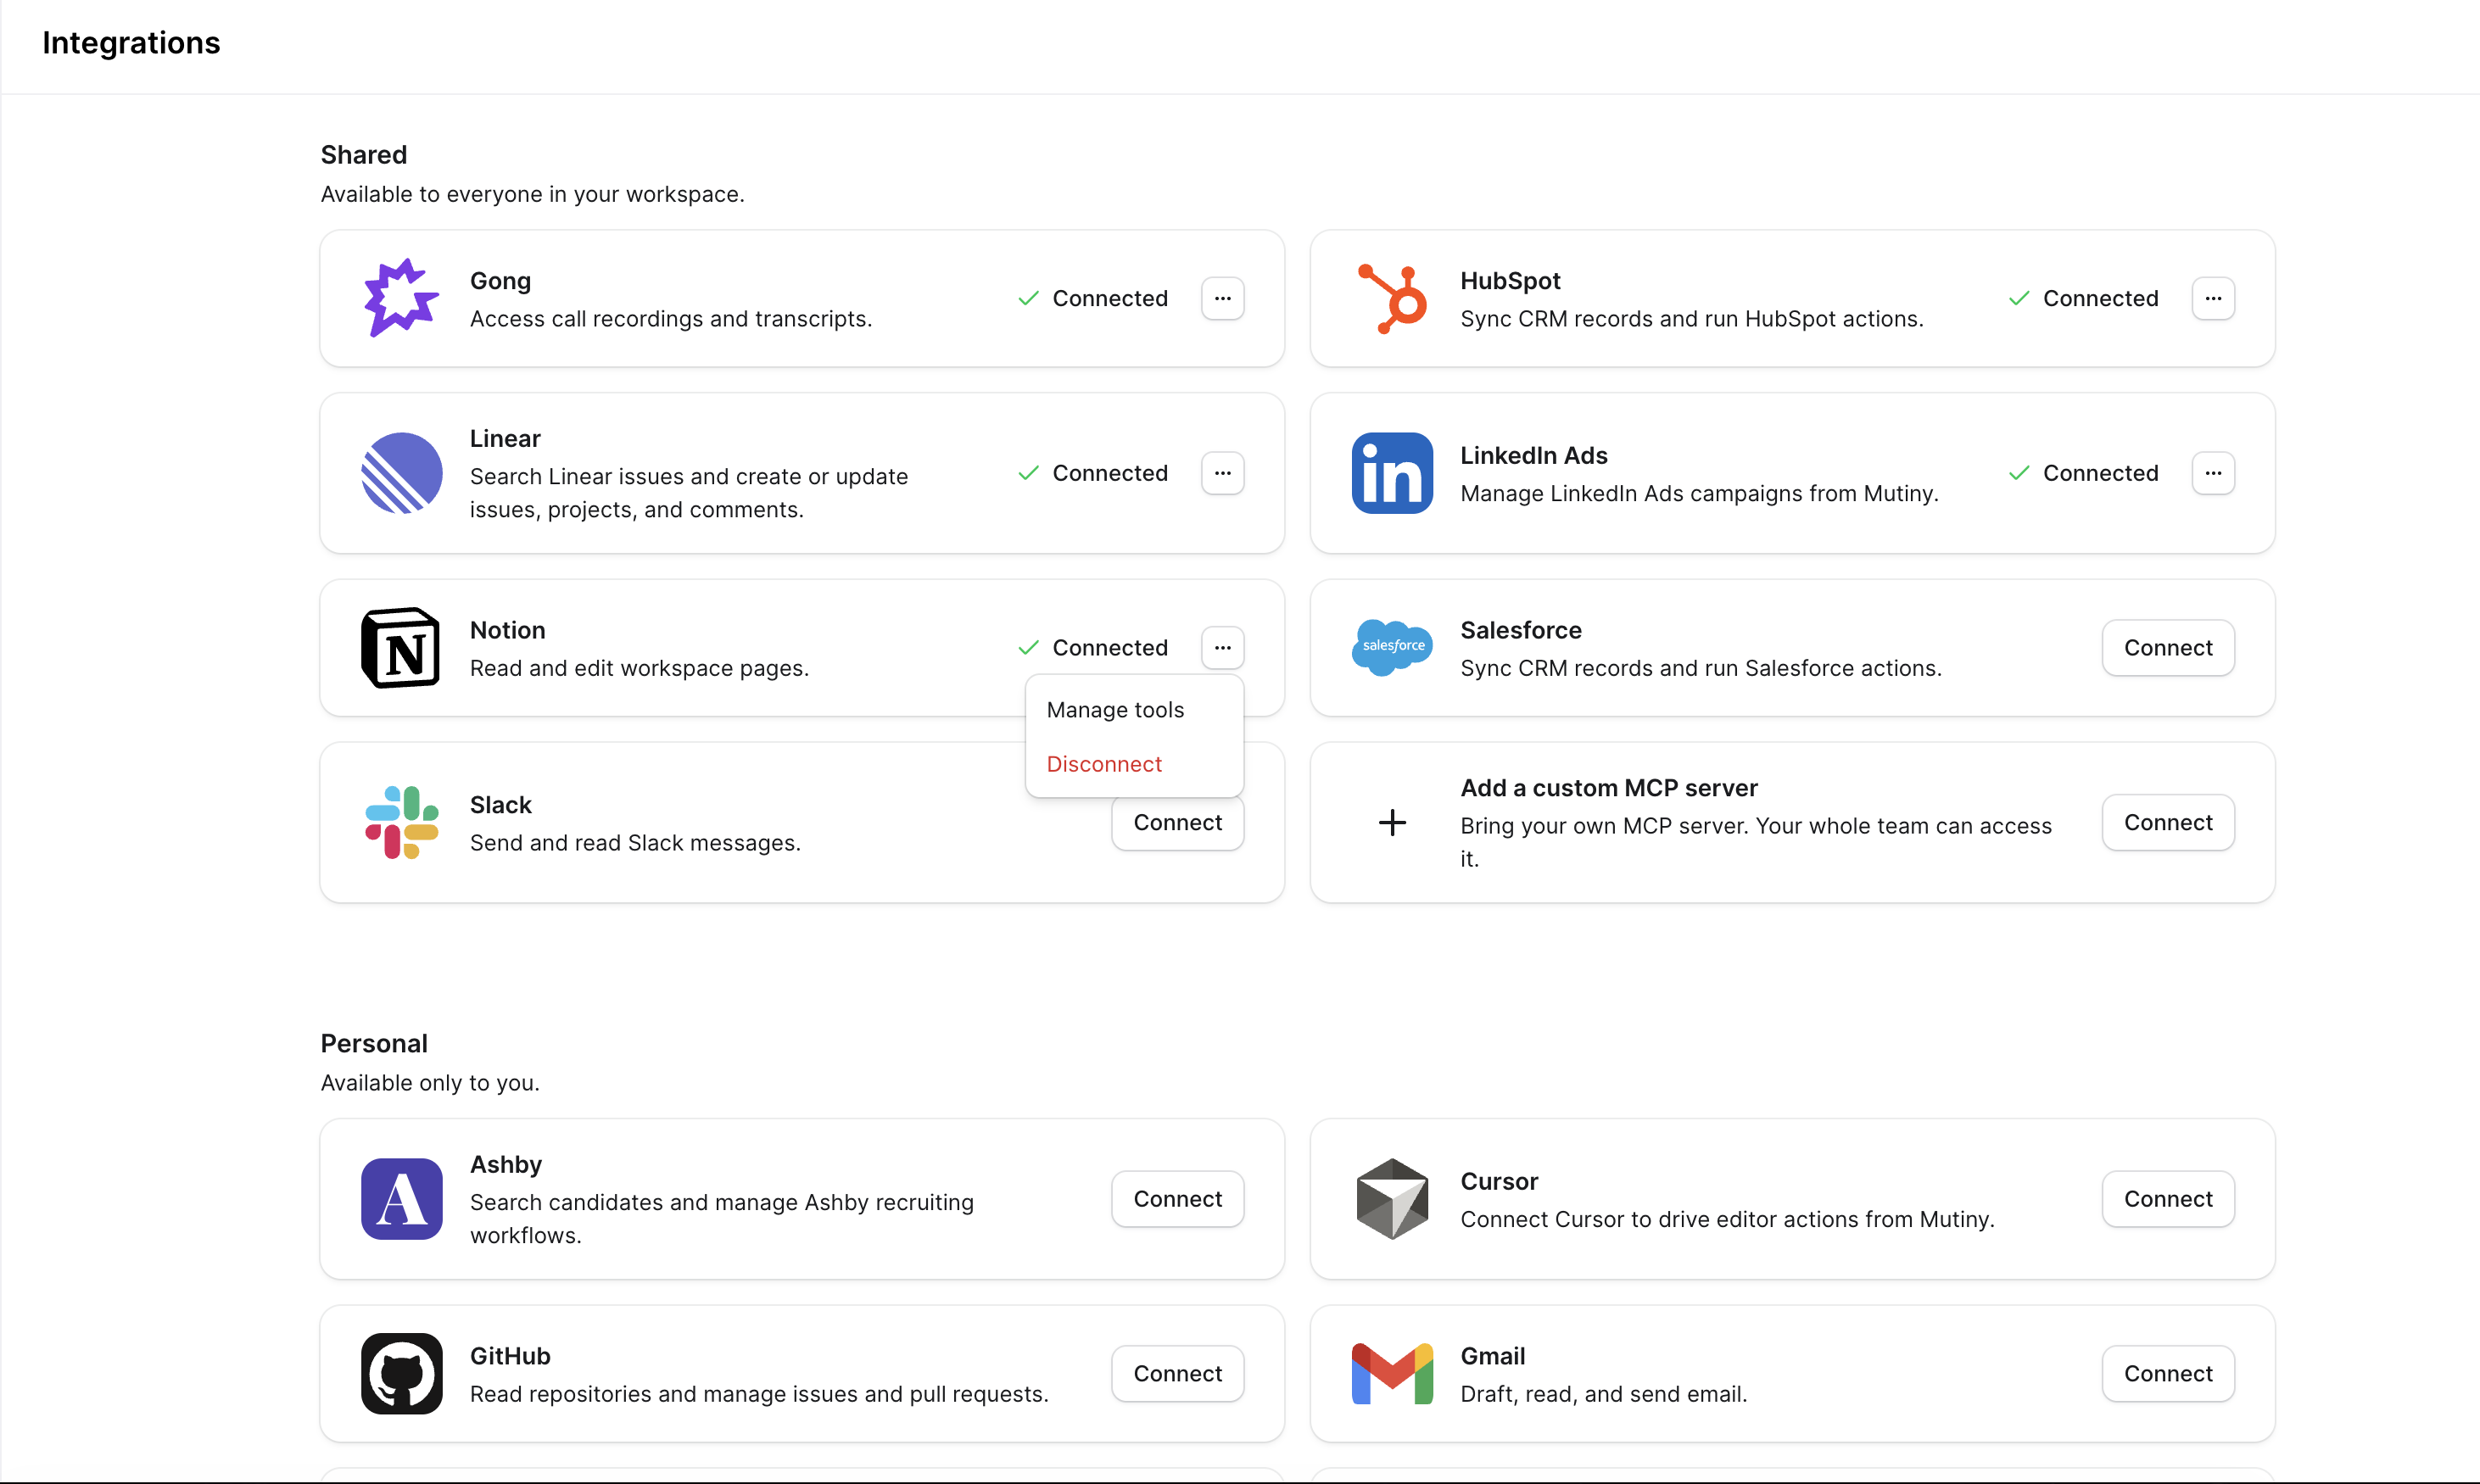2480x1484 pixels.
Task: Click the LinkedIn Ads logo icon
Action: point(1392,473)
